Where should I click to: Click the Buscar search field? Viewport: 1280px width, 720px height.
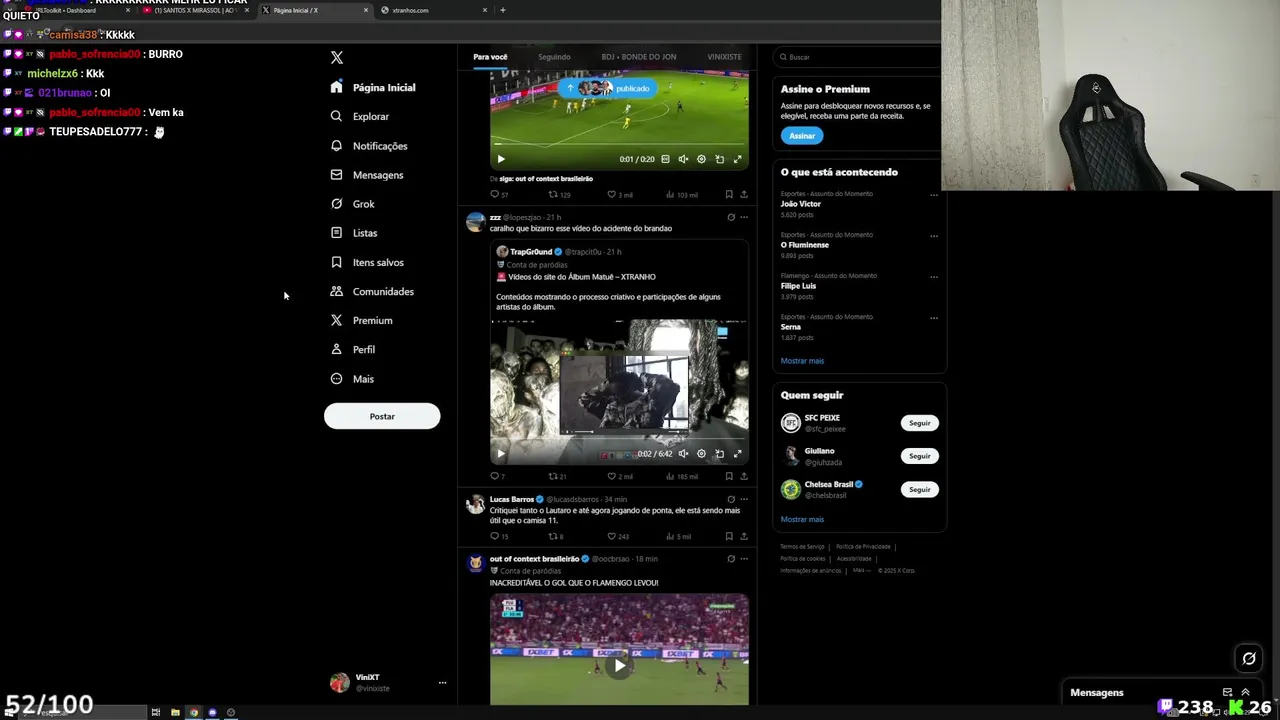[859, 57]
